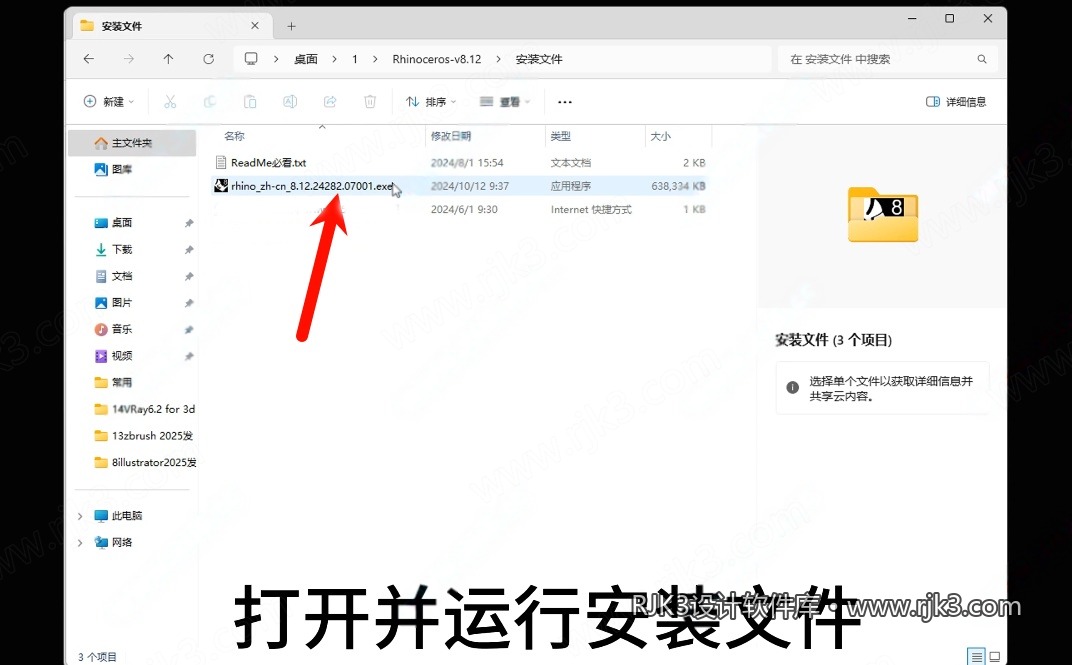Viewport: 1072px width, 665px height.
Task: Open the 查看 view dropdown
Action: [x=505, y=101]
